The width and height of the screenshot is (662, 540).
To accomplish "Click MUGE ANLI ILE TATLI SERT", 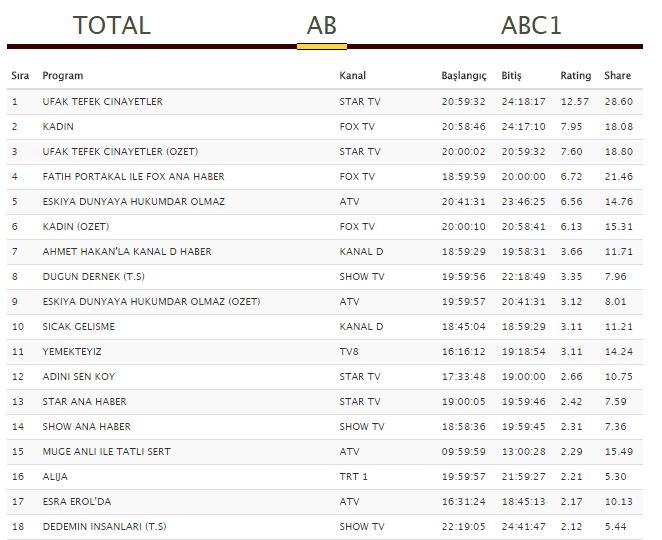I will pos(106,452).
